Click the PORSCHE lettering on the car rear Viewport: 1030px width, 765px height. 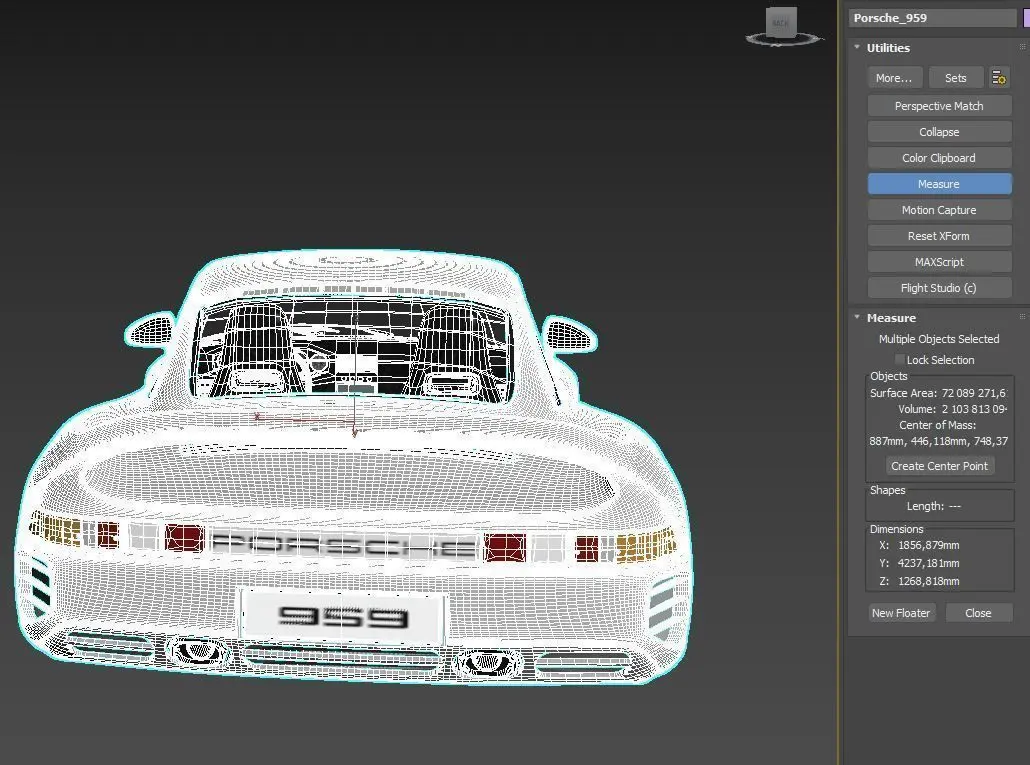(343, 545)
